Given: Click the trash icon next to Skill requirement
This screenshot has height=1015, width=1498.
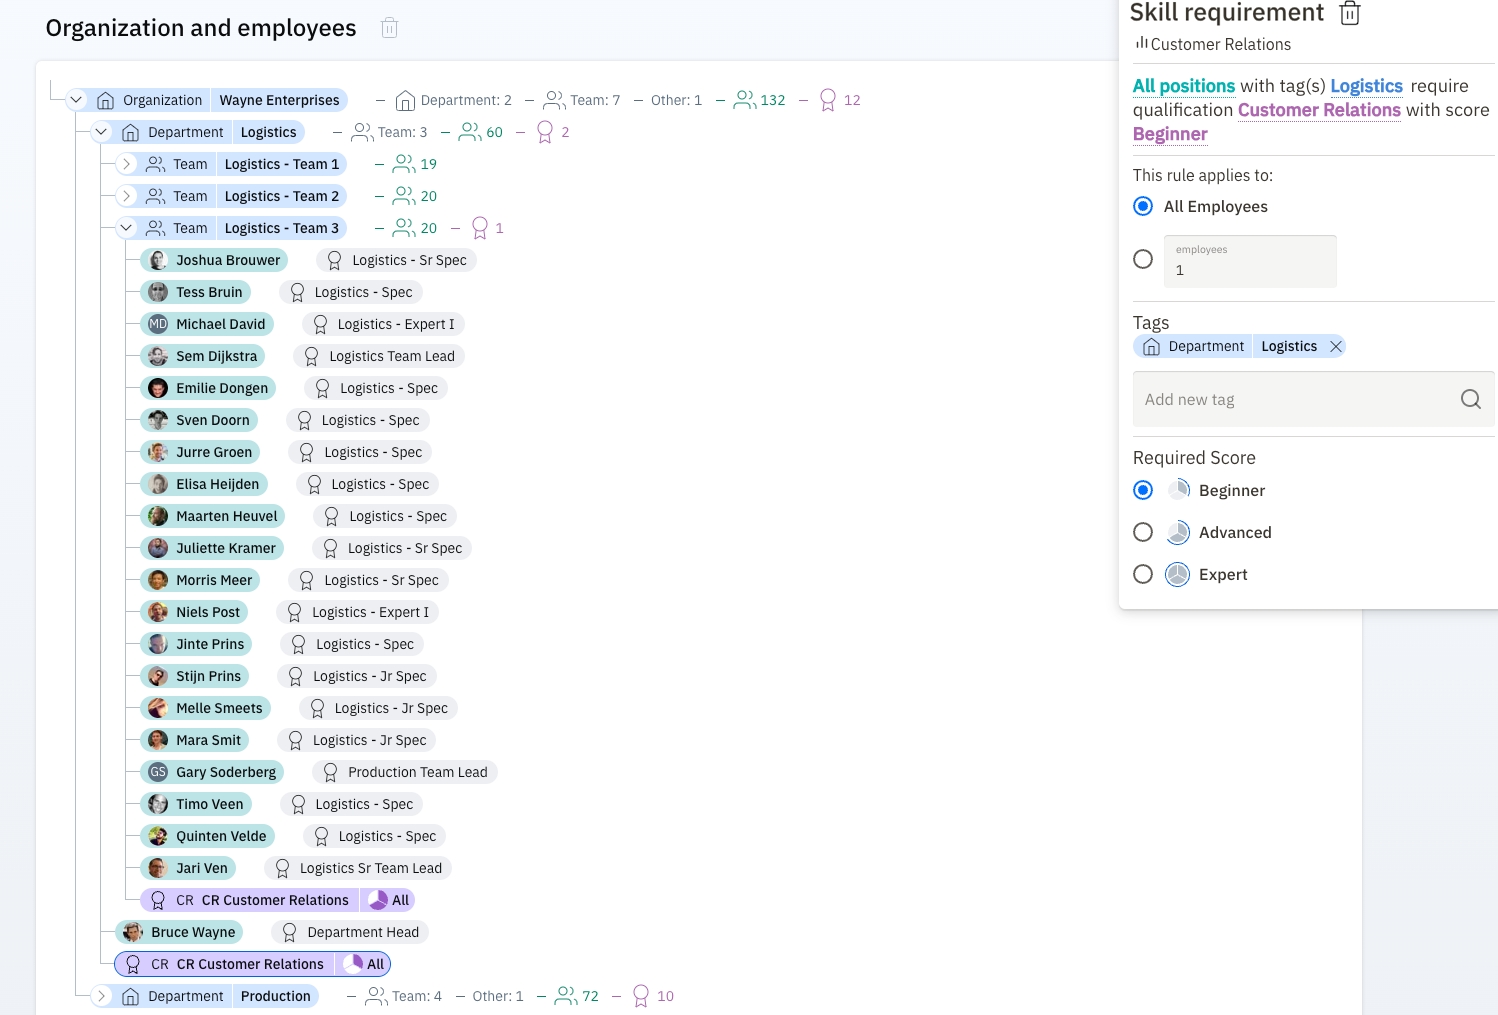Looking at the screenshot, I should click(1350, 13).
